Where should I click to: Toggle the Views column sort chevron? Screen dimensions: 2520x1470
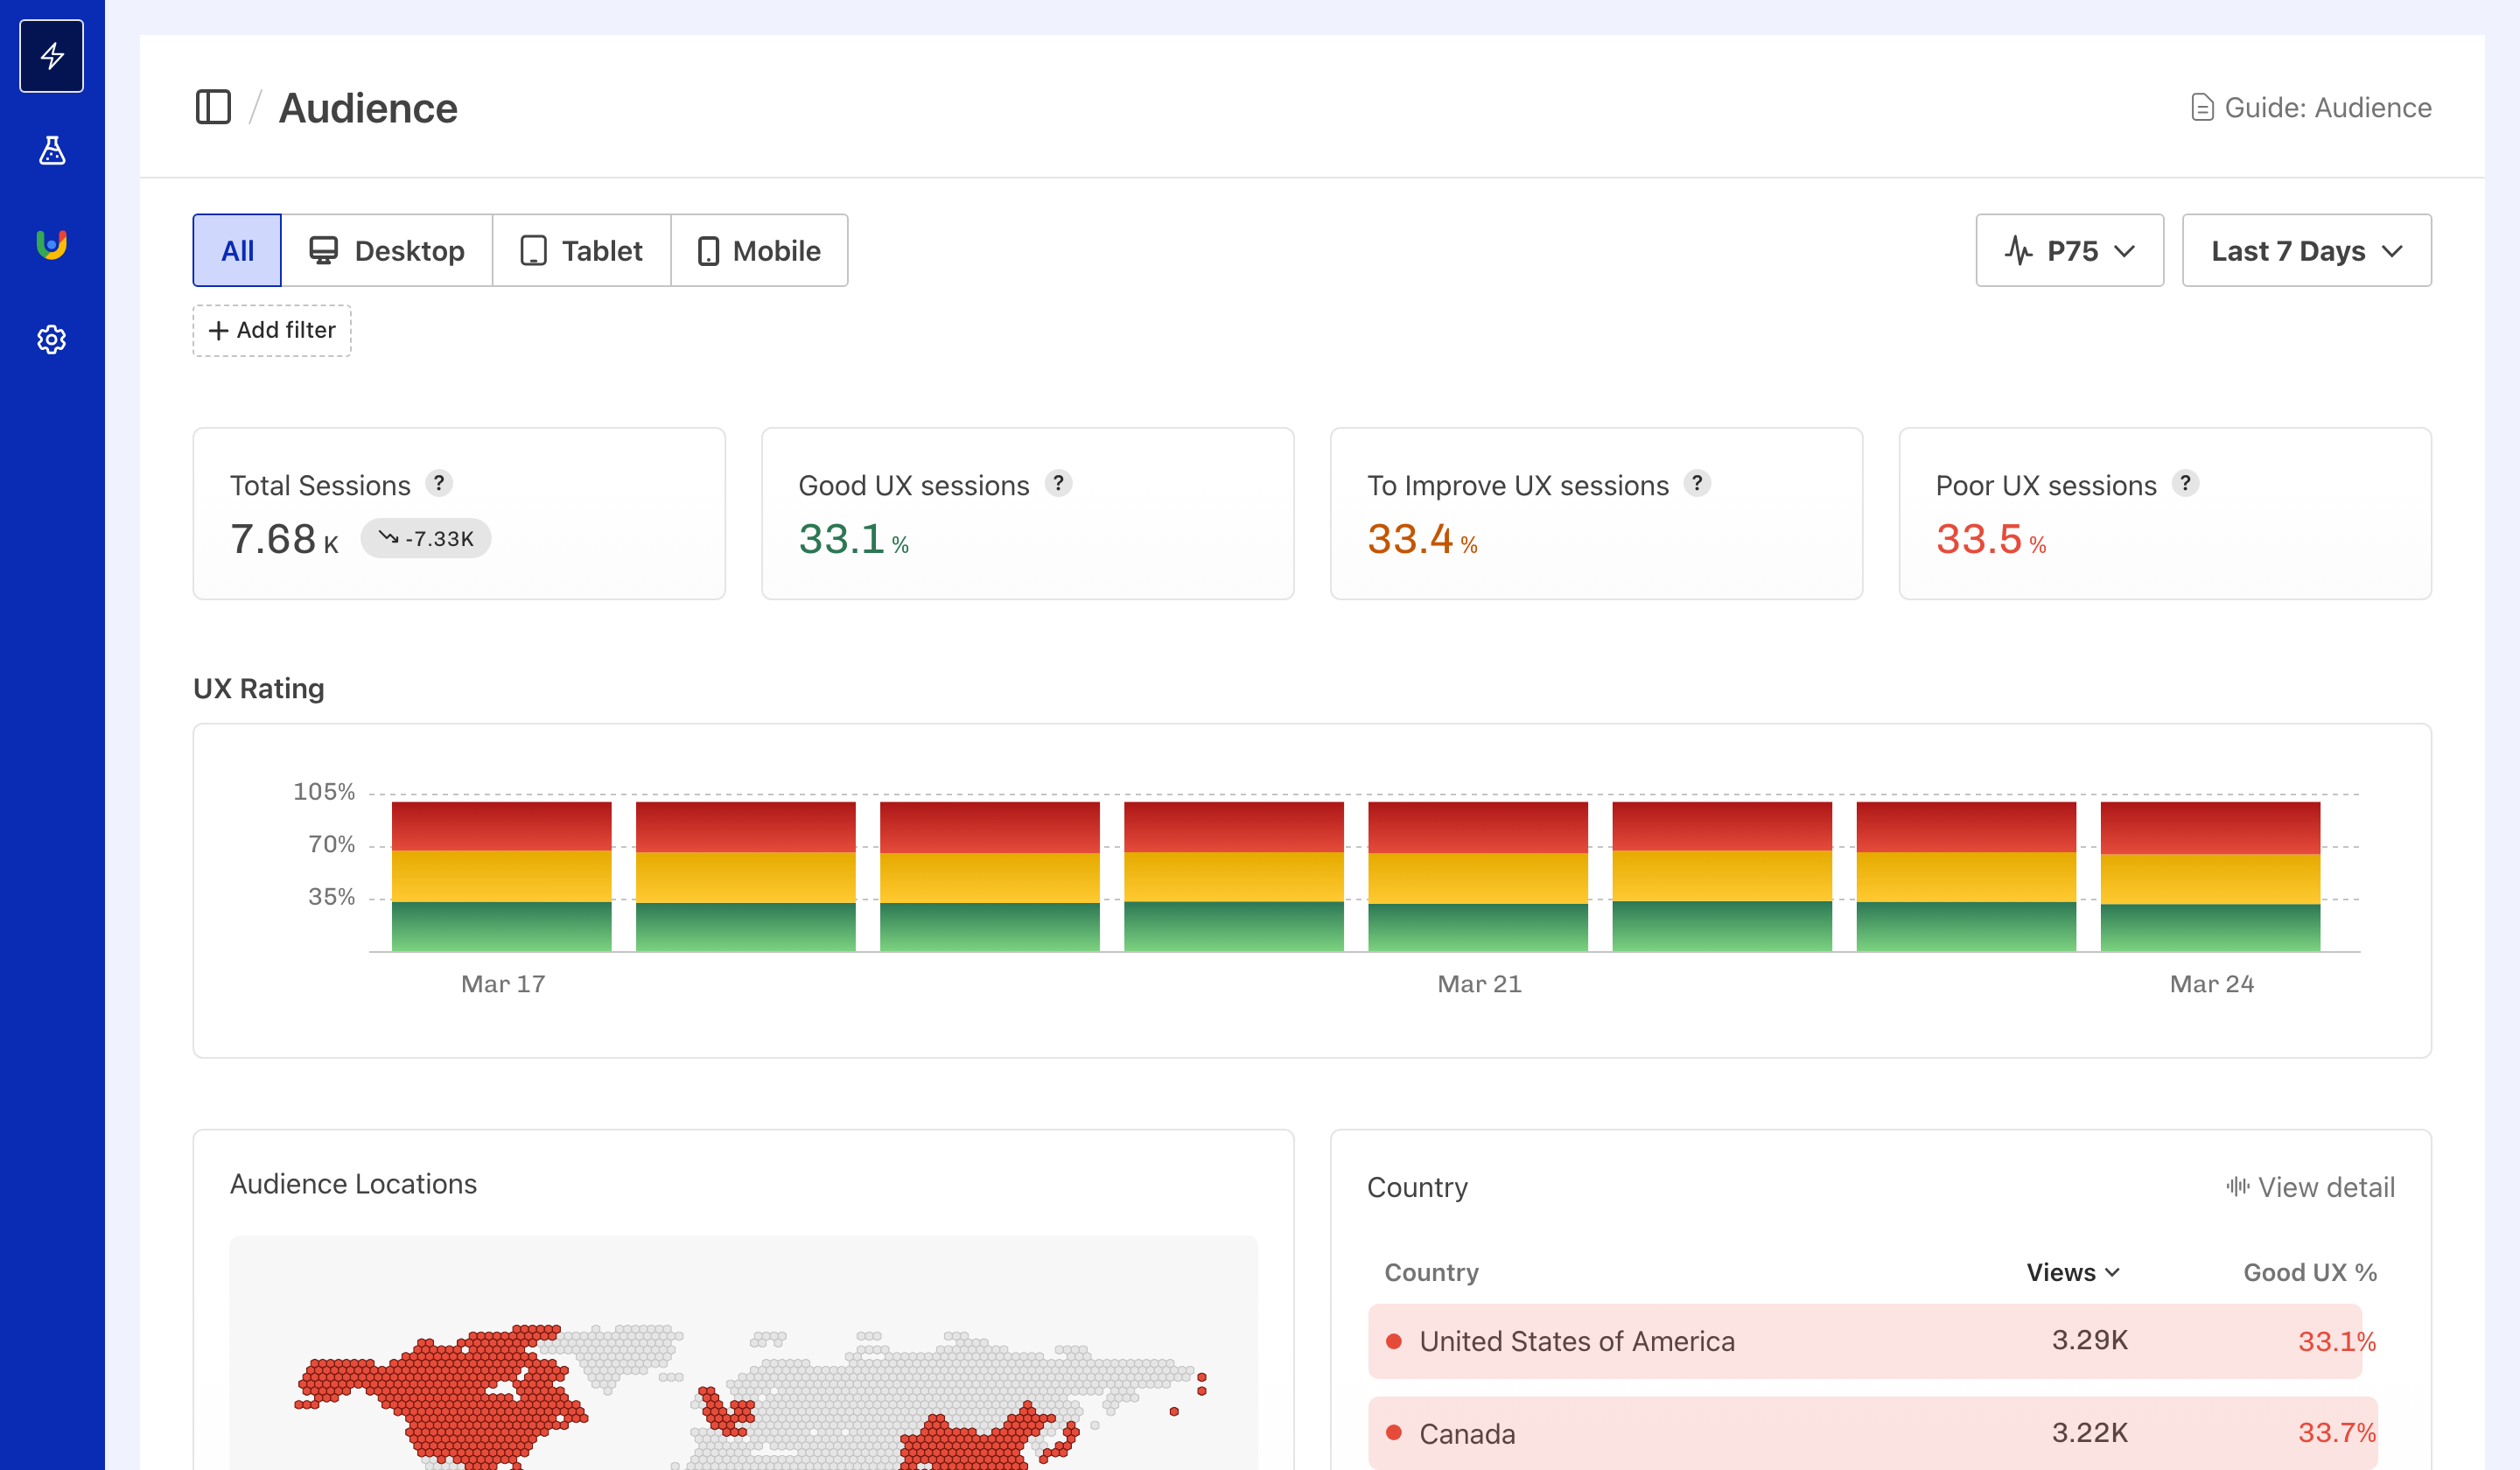2113,1271
